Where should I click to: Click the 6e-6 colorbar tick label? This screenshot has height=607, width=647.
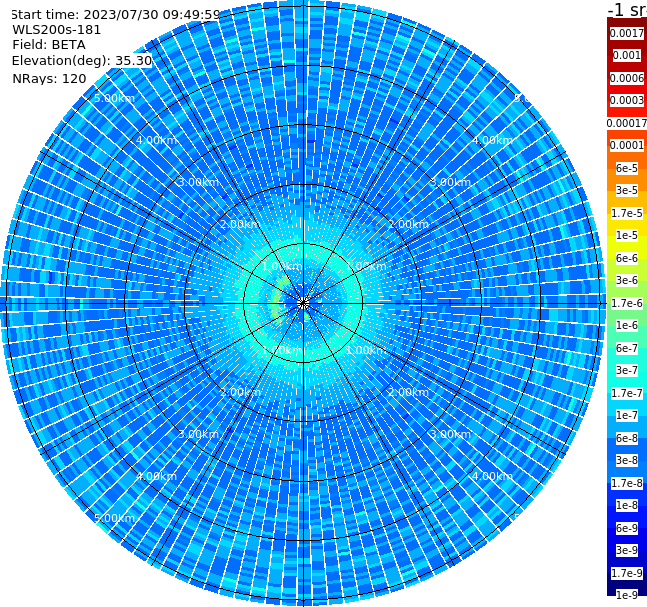pos(627,258)
